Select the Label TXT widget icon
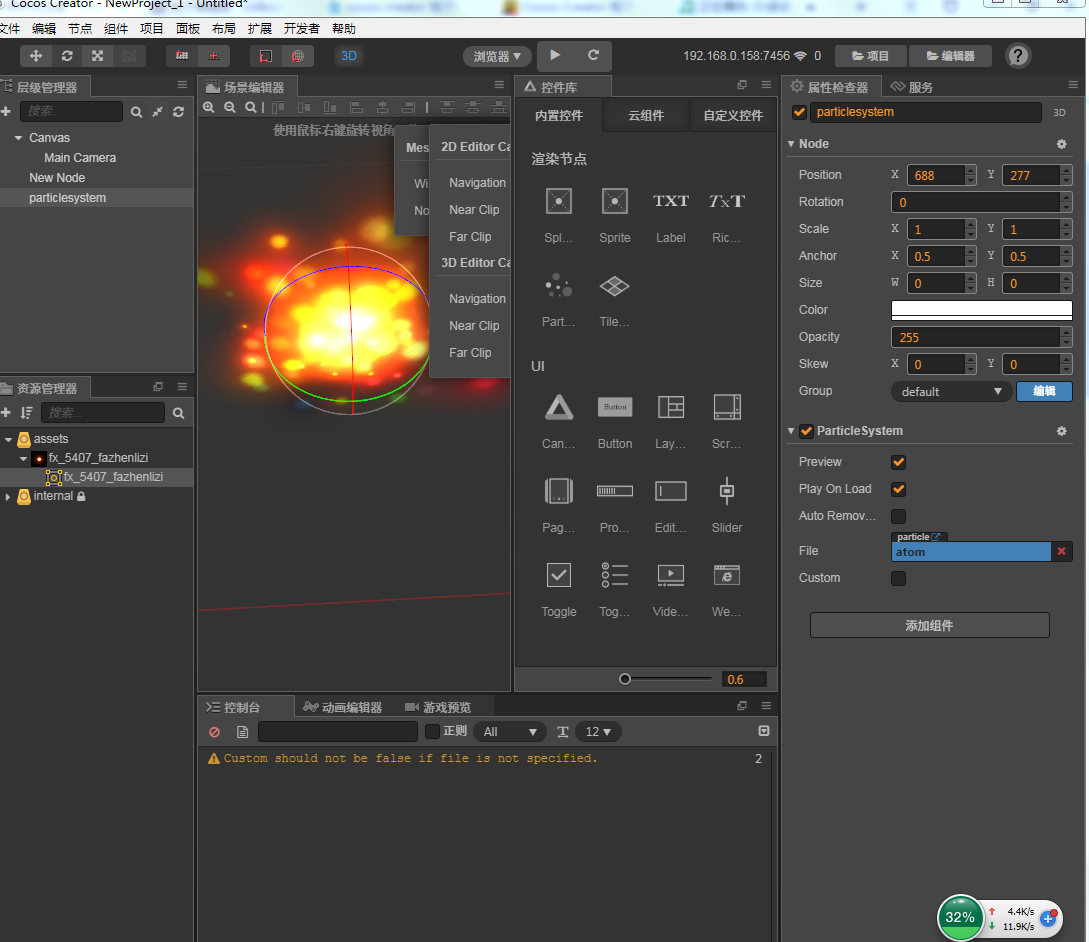The height and width of the screenshot is (942, 1089). [670, 202]
